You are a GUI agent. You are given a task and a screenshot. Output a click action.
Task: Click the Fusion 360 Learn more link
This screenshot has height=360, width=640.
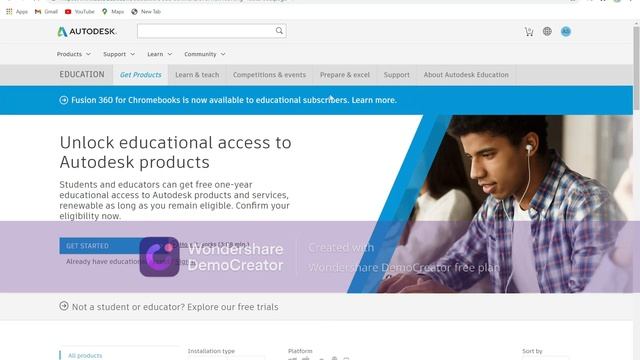coord(374,100)
